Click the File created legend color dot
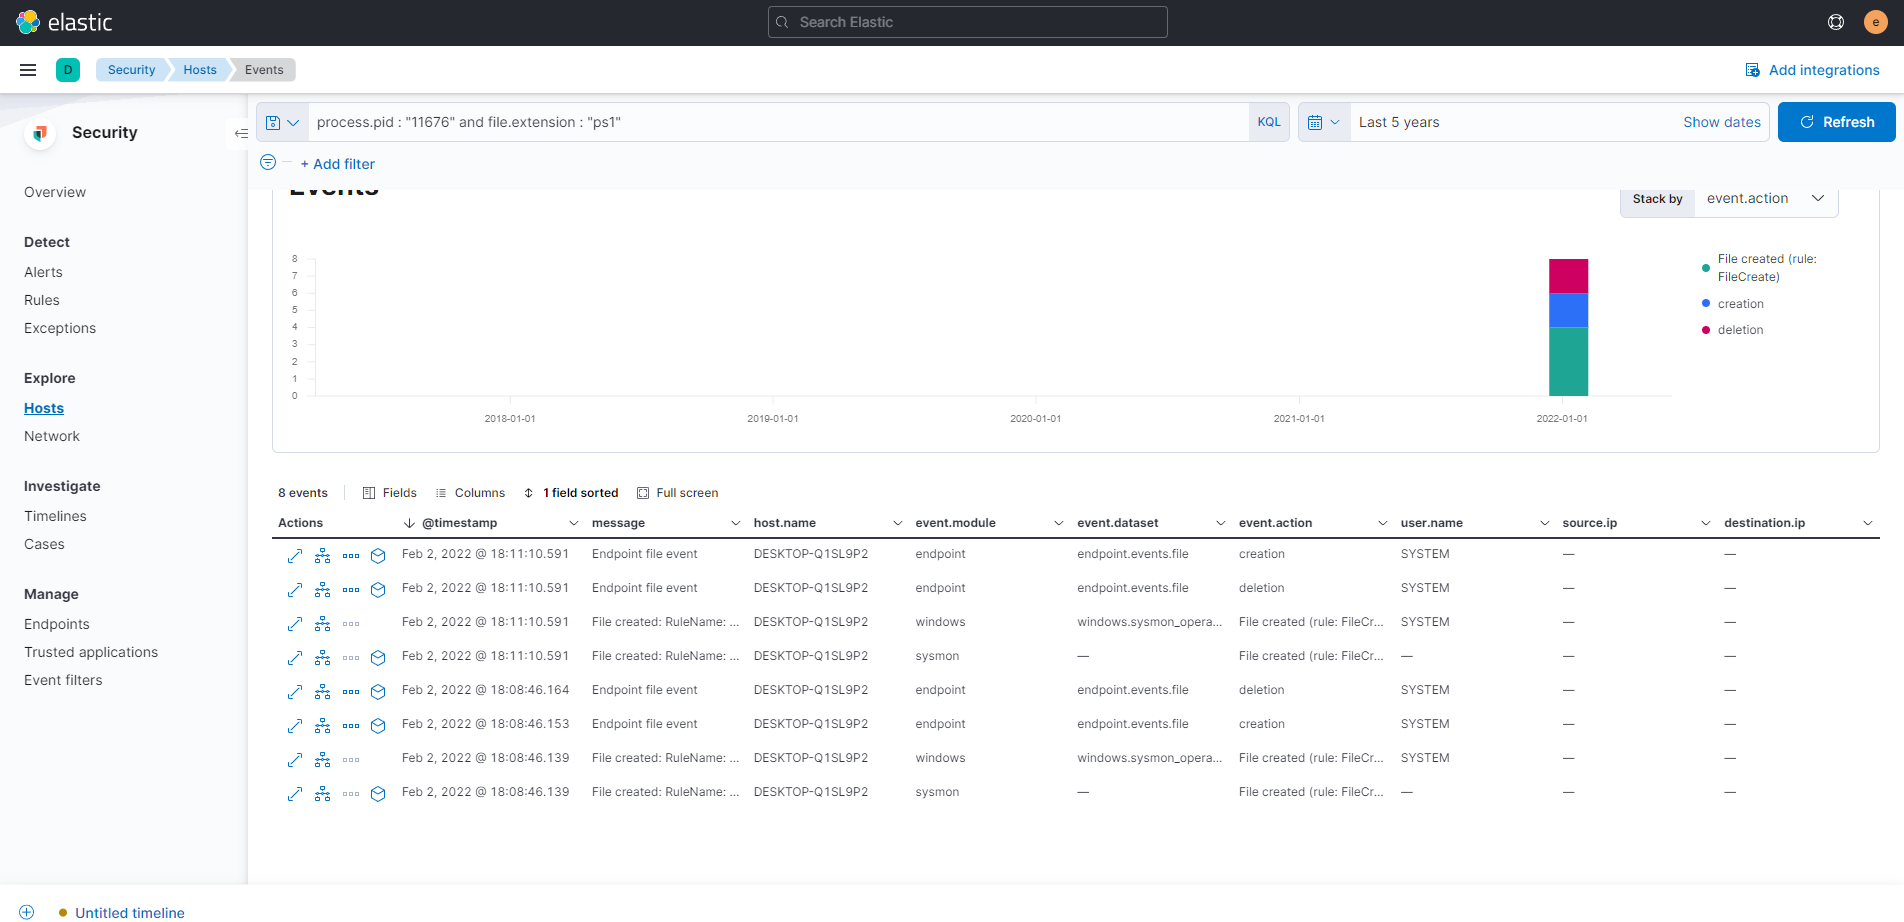The width and height of the screenshot is (1904, 922). coord(1705,268)
